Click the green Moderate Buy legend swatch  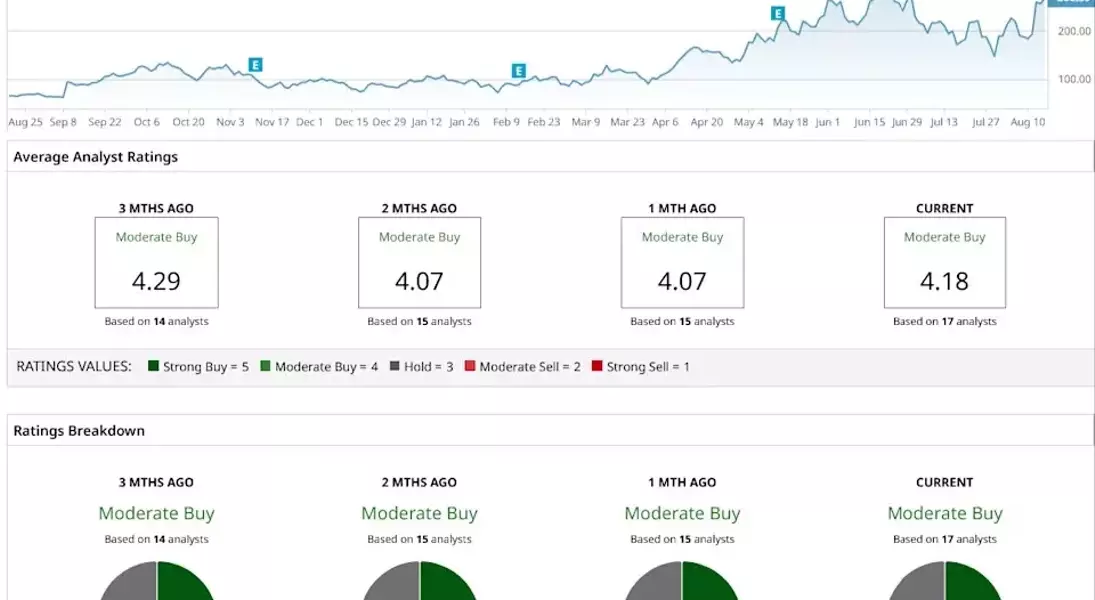(x=265, y=366)
